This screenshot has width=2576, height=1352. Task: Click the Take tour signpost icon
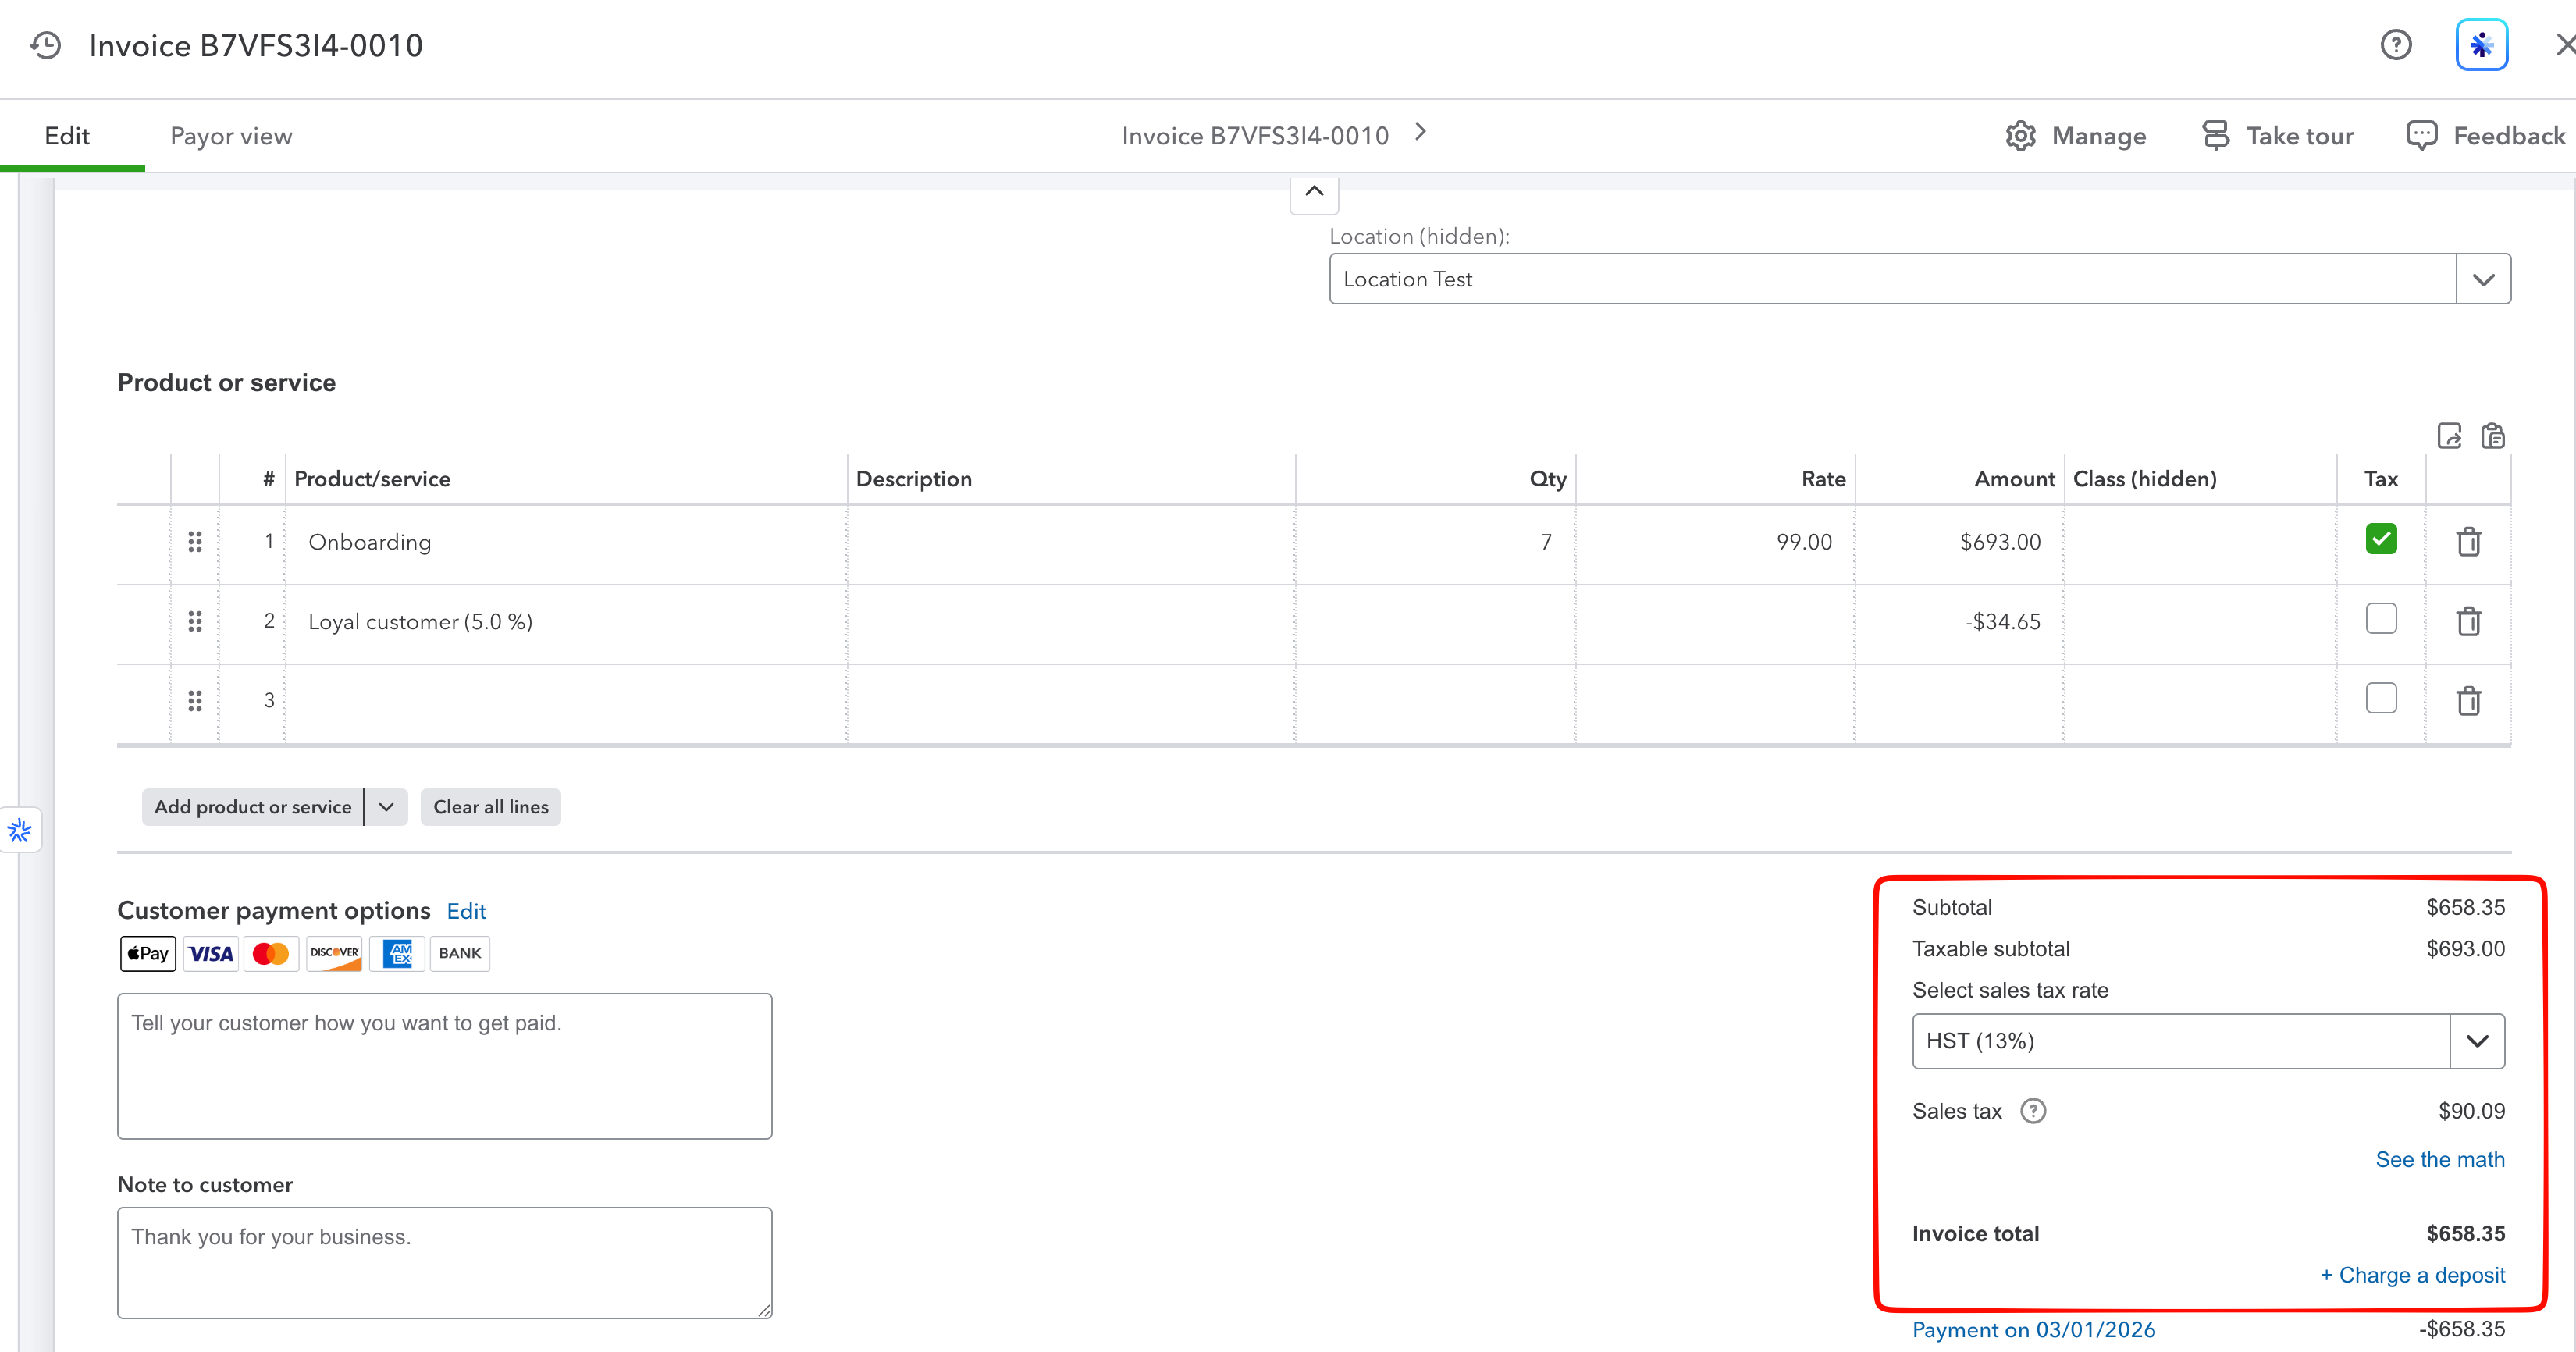[2215, 136]
